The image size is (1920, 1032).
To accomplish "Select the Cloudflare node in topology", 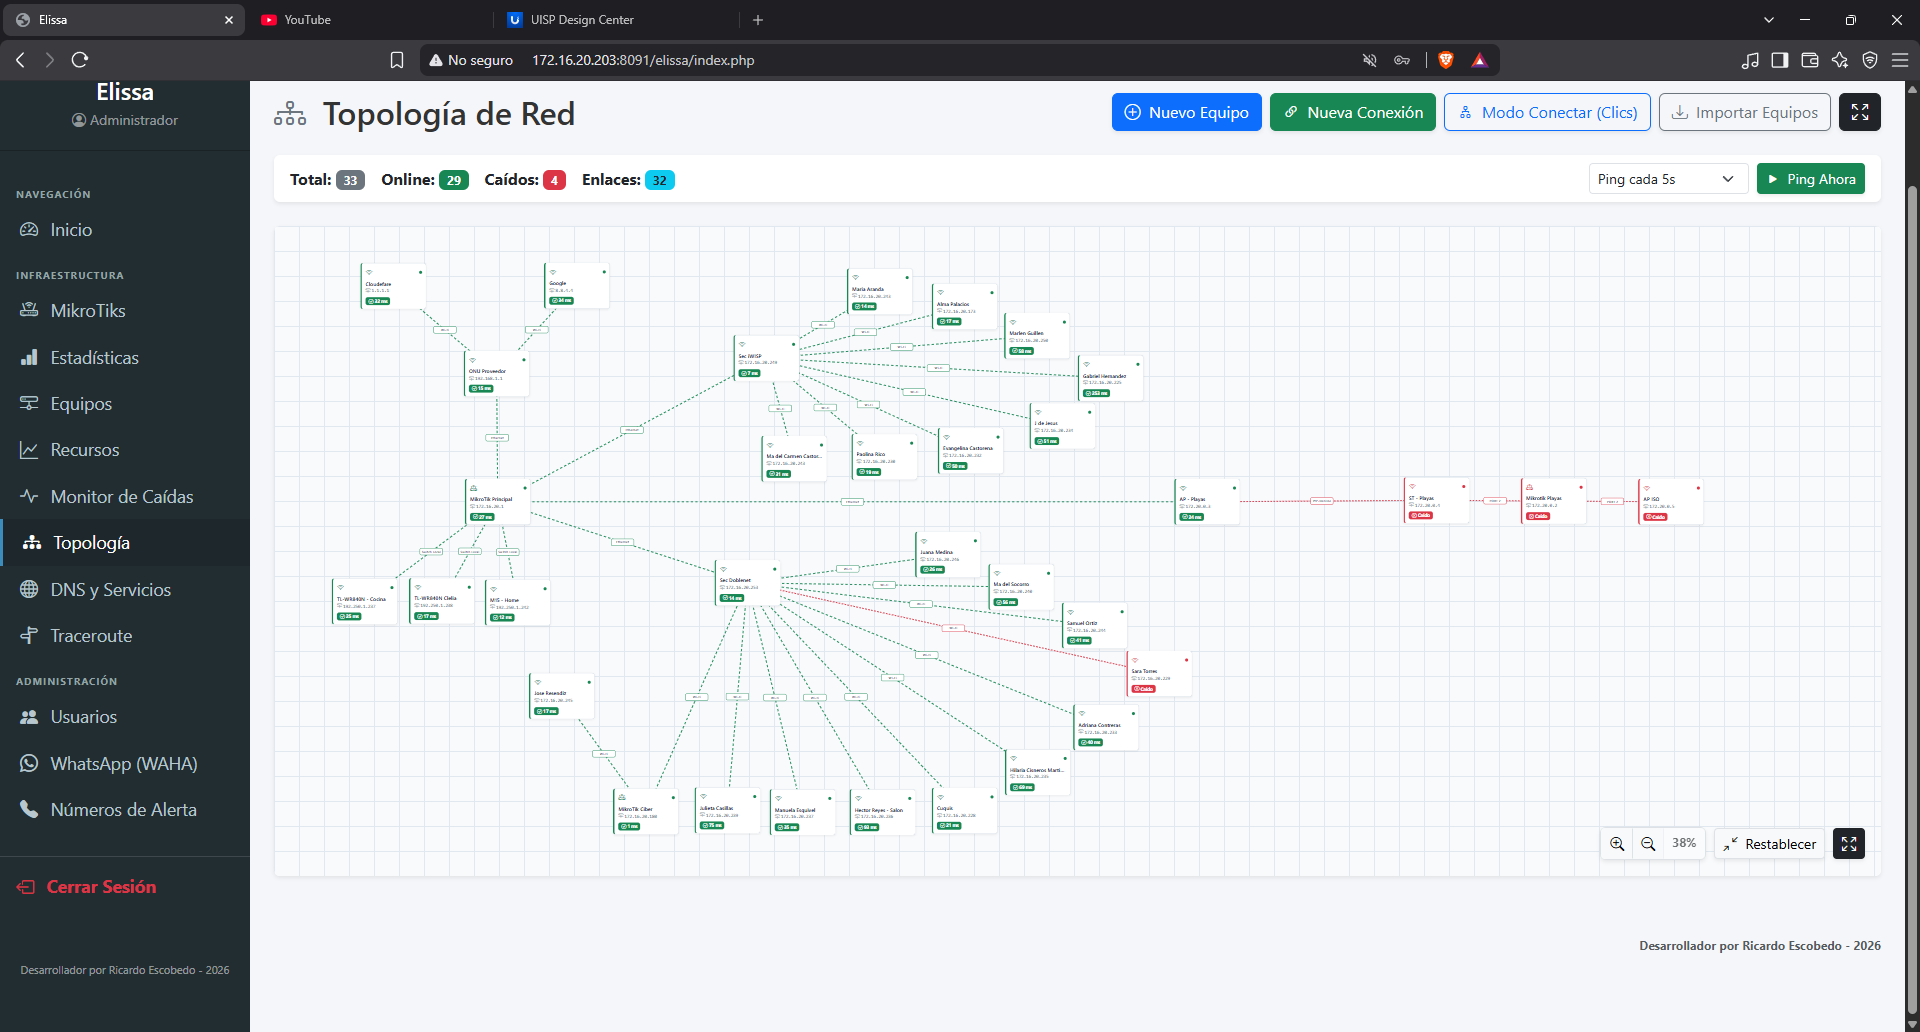I will [x=393, y=286].
